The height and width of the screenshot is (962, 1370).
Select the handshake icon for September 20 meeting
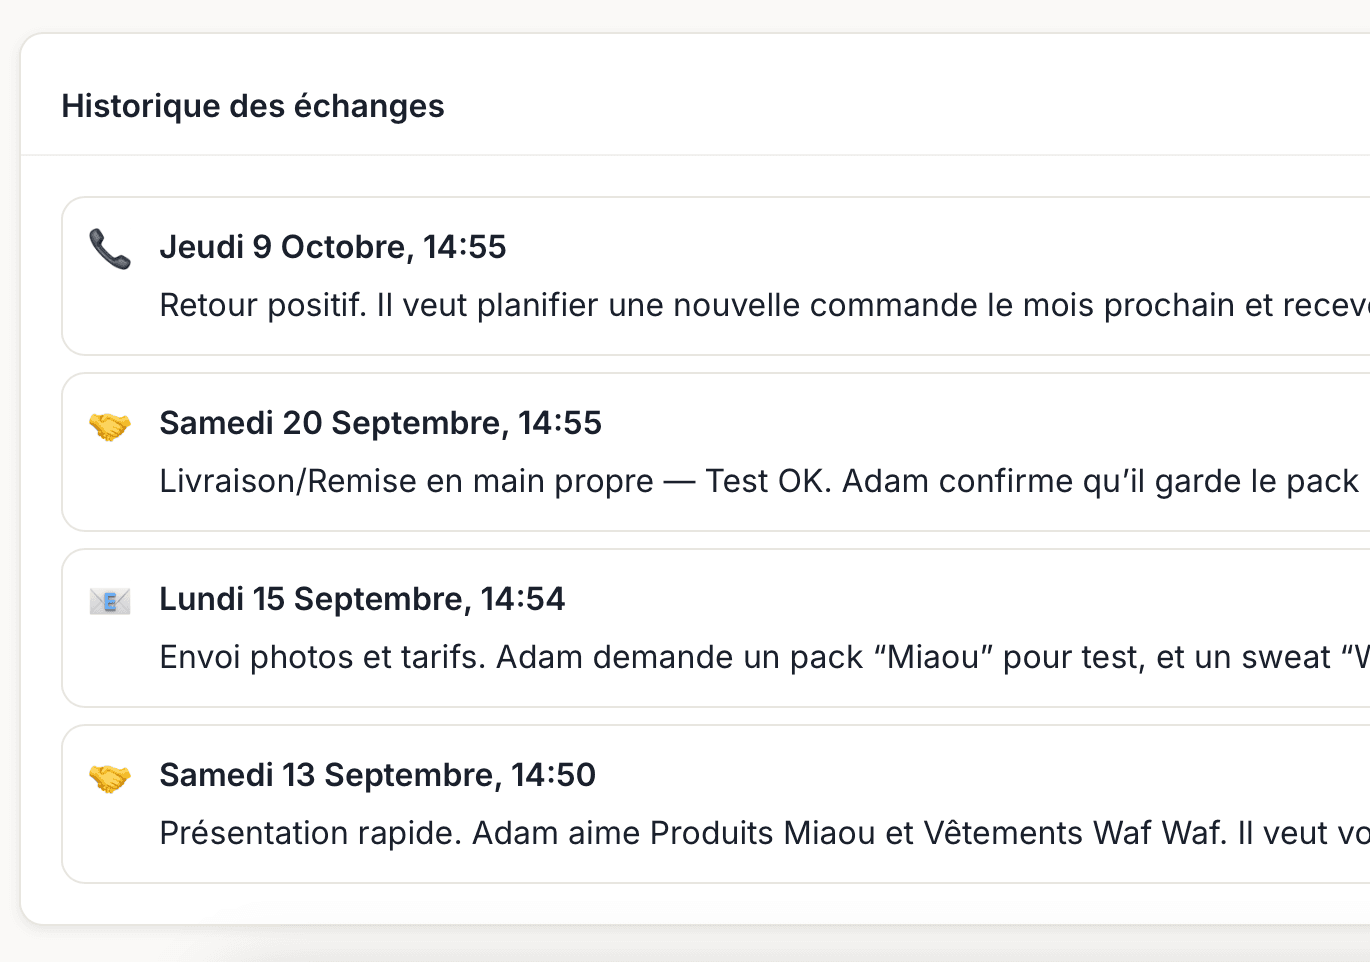tap(108, 426)
